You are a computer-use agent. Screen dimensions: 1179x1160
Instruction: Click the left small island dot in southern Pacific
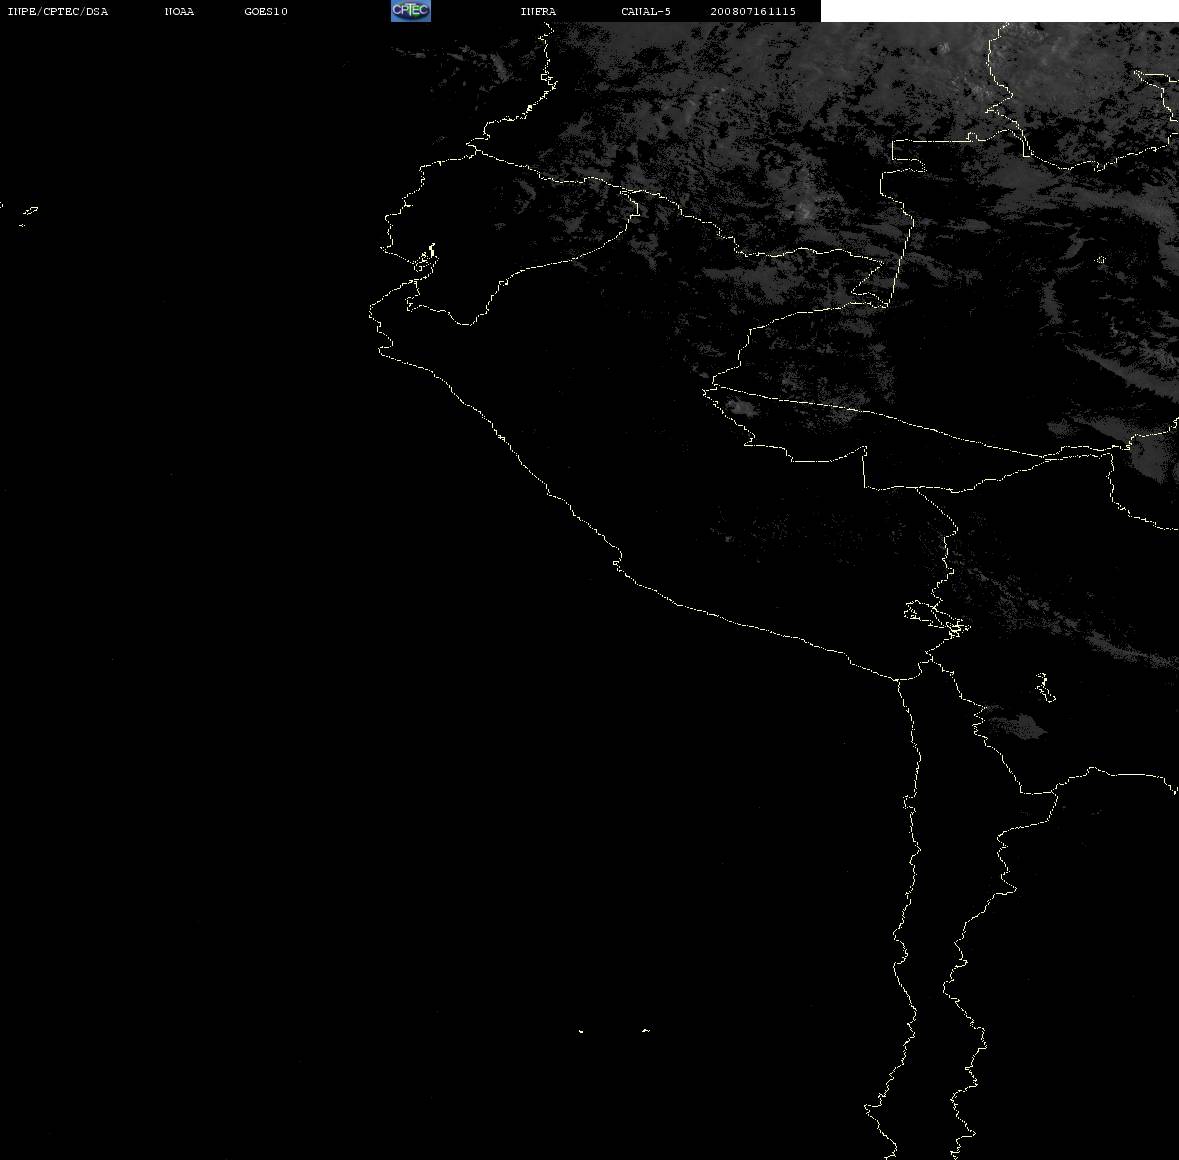(x=581, y=1031)
